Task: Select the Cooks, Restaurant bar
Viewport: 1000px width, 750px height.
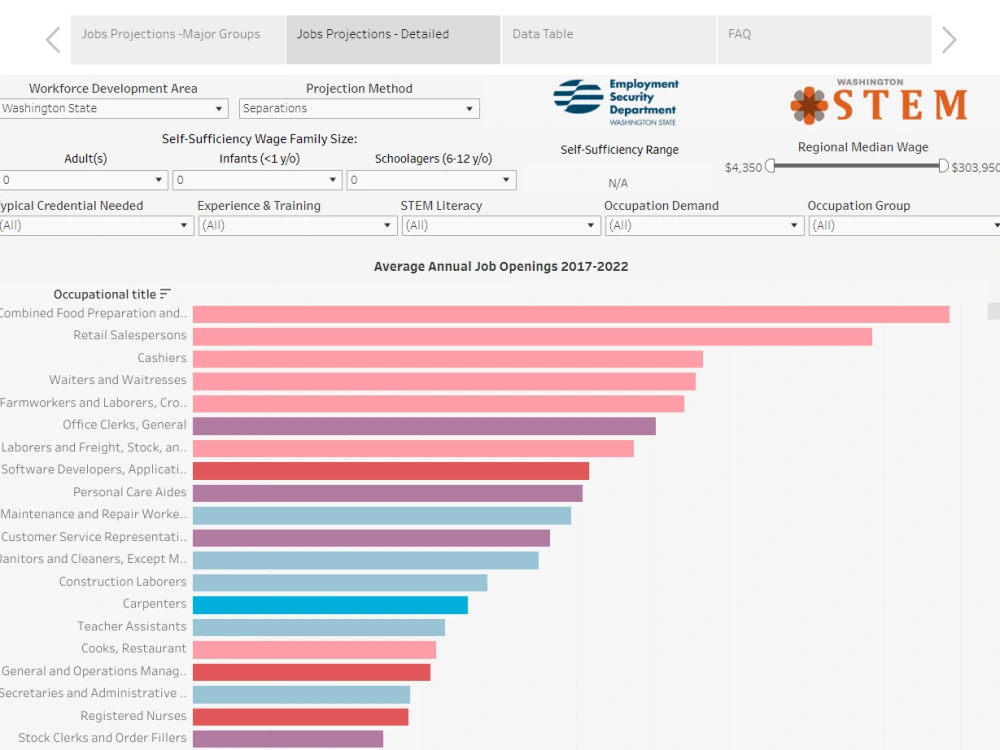Action: 314,649
